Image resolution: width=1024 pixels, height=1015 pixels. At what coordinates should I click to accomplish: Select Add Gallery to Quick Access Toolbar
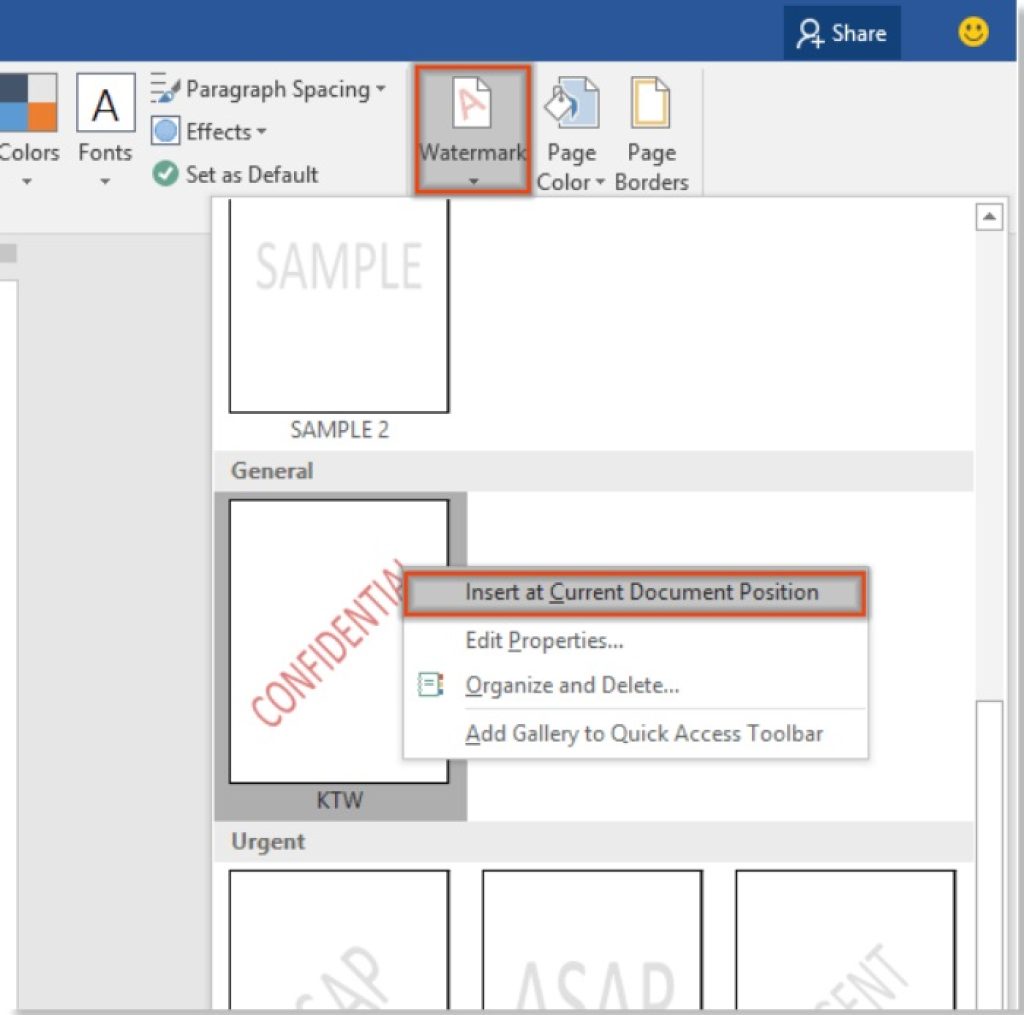644,734
